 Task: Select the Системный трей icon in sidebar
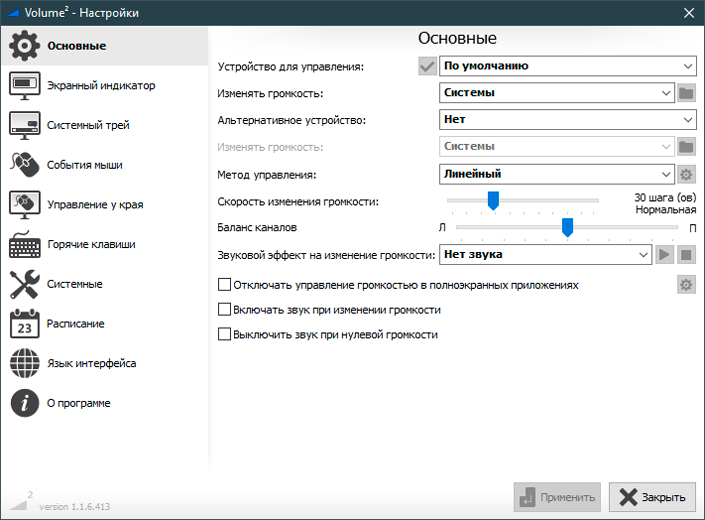tap(24, 125)
